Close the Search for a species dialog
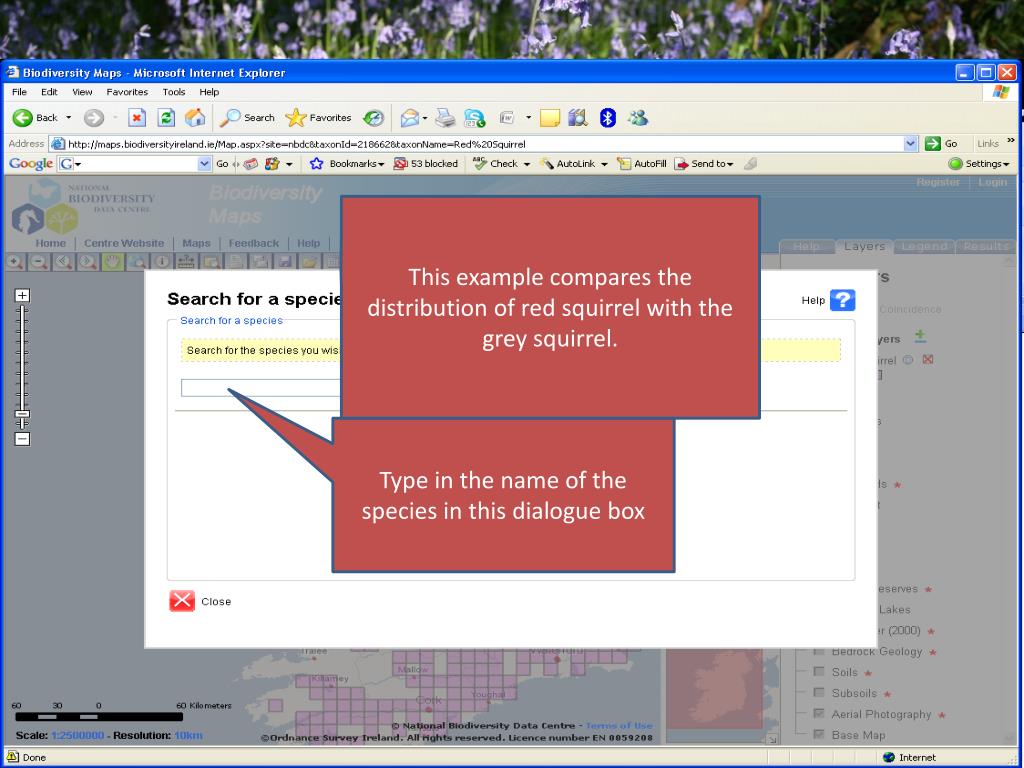 (200, 601)
